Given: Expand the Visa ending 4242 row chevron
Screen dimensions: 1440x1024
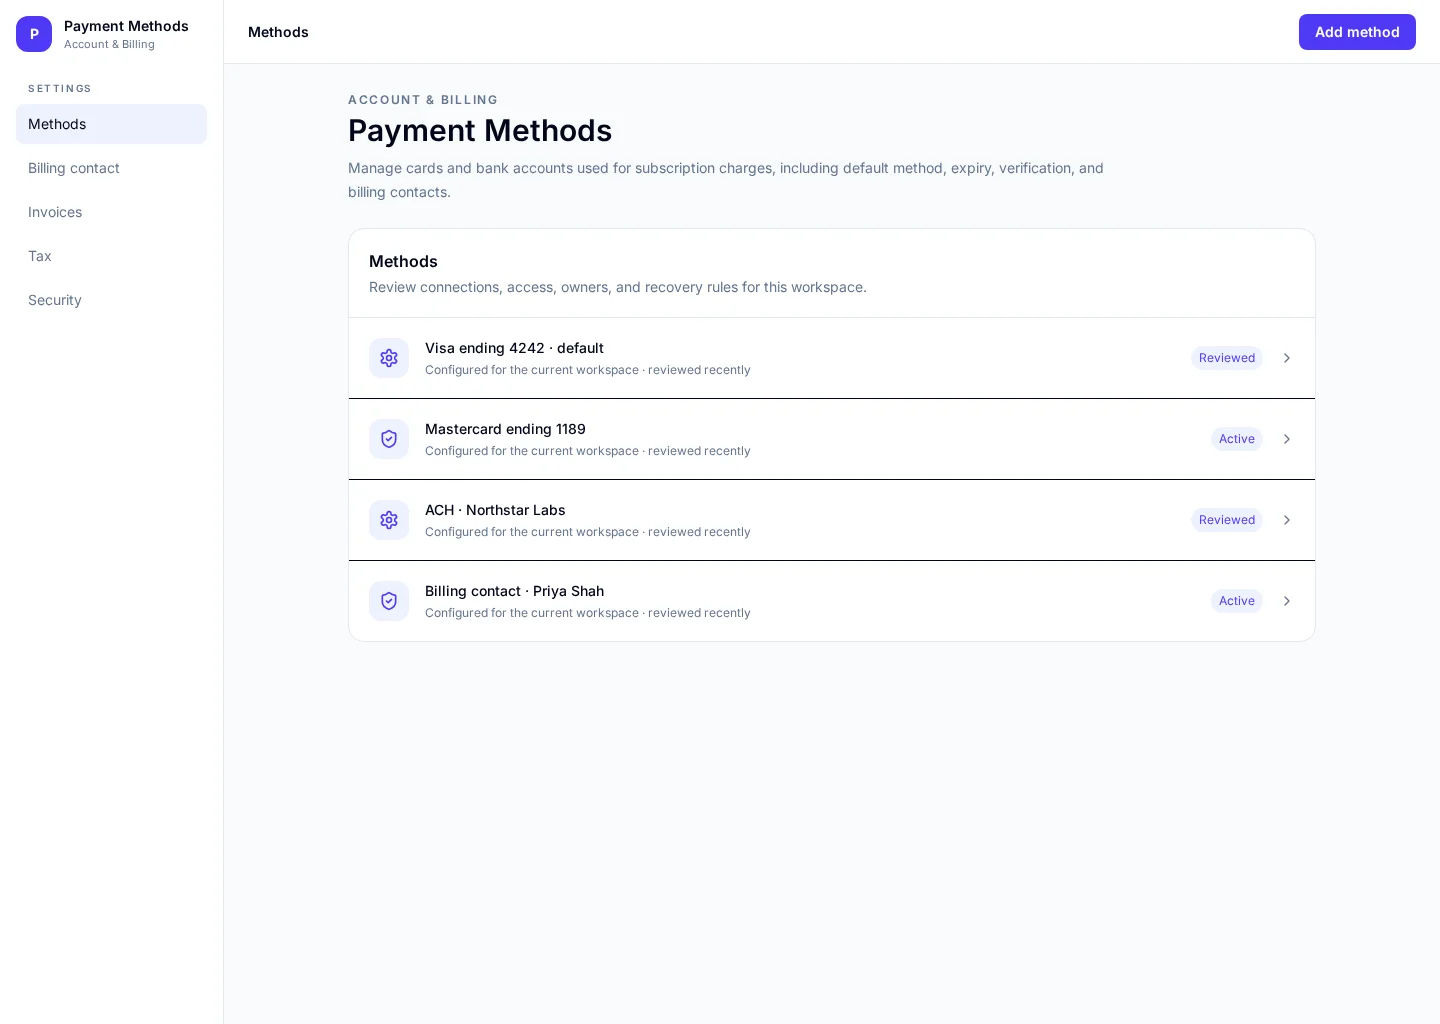Looking at the screenshot, I should [1287, 358].
